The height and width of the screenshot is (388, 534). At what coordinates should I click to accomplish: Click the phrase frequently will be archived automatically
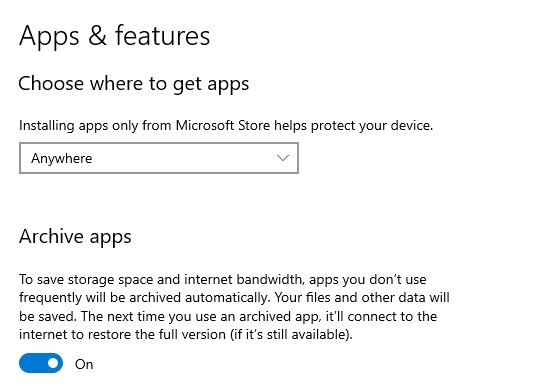[x=145, y=298]
